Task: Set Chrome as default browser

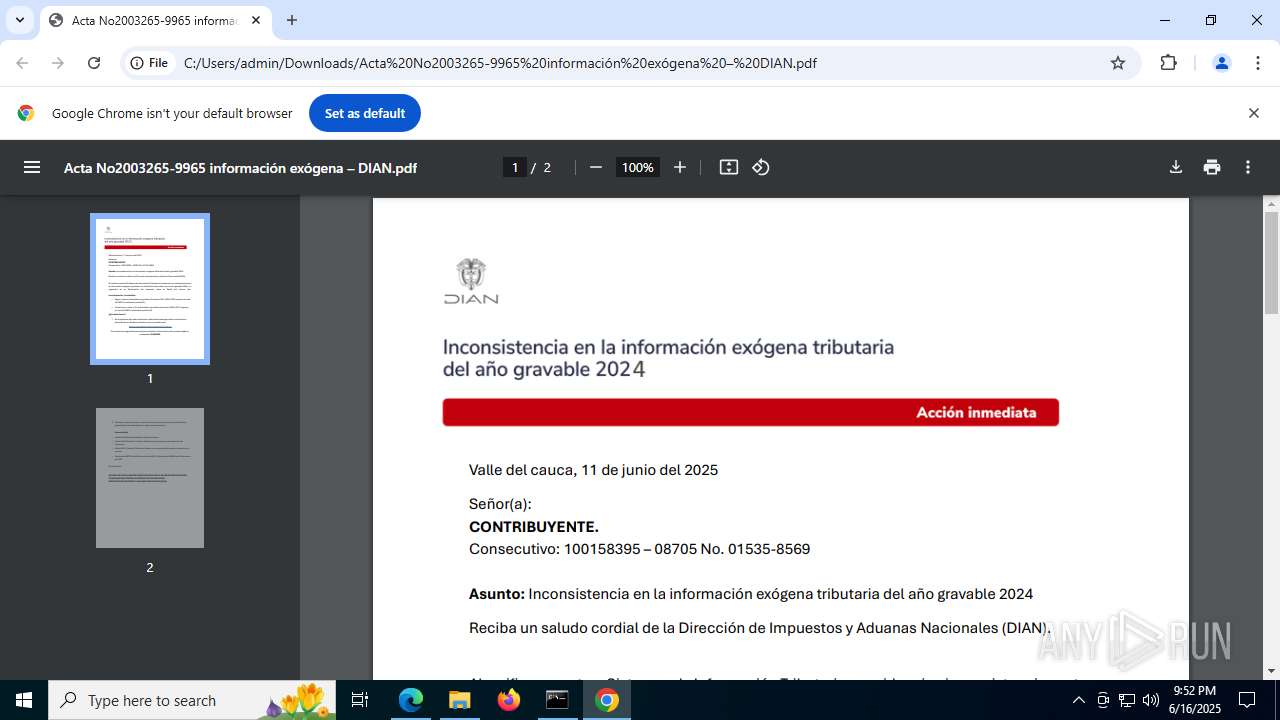Action: coord(365,113)
